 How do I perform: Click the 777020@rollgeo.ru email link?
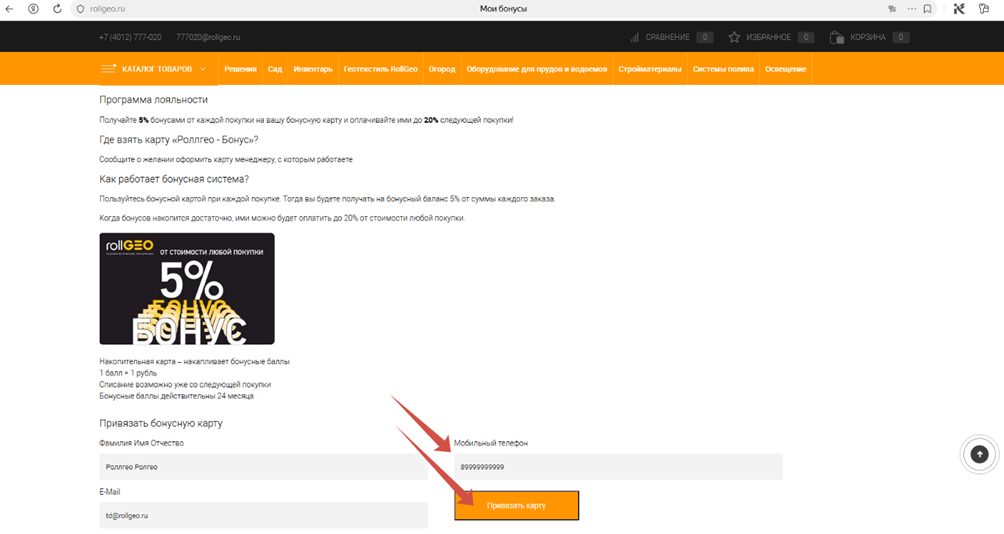[x=208, y=37]
